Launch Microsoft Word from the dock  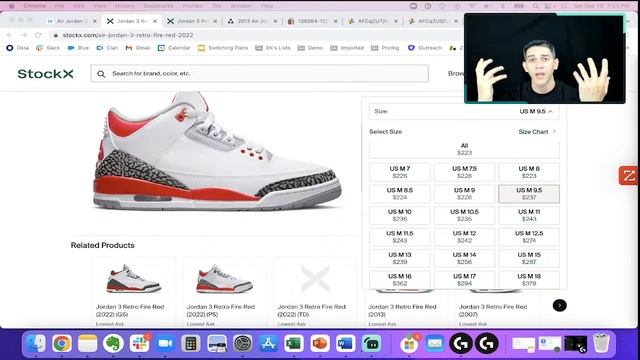click(345, 344)
